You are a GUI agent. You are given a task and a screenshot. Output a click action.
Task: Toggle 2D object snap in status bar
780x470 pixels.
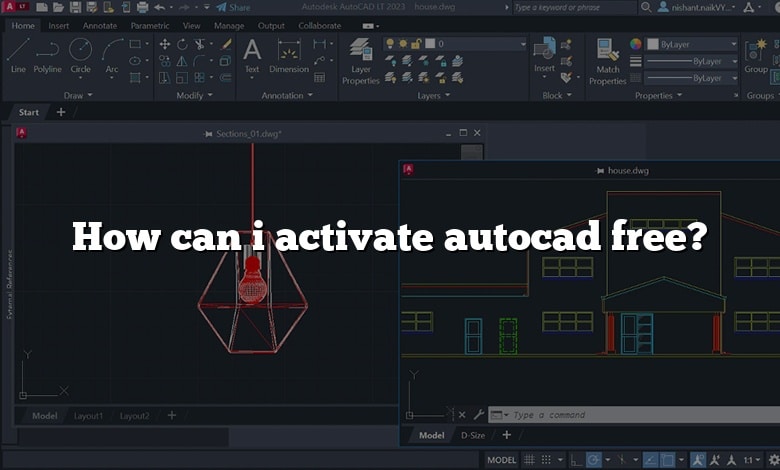(x=667, y=460)
